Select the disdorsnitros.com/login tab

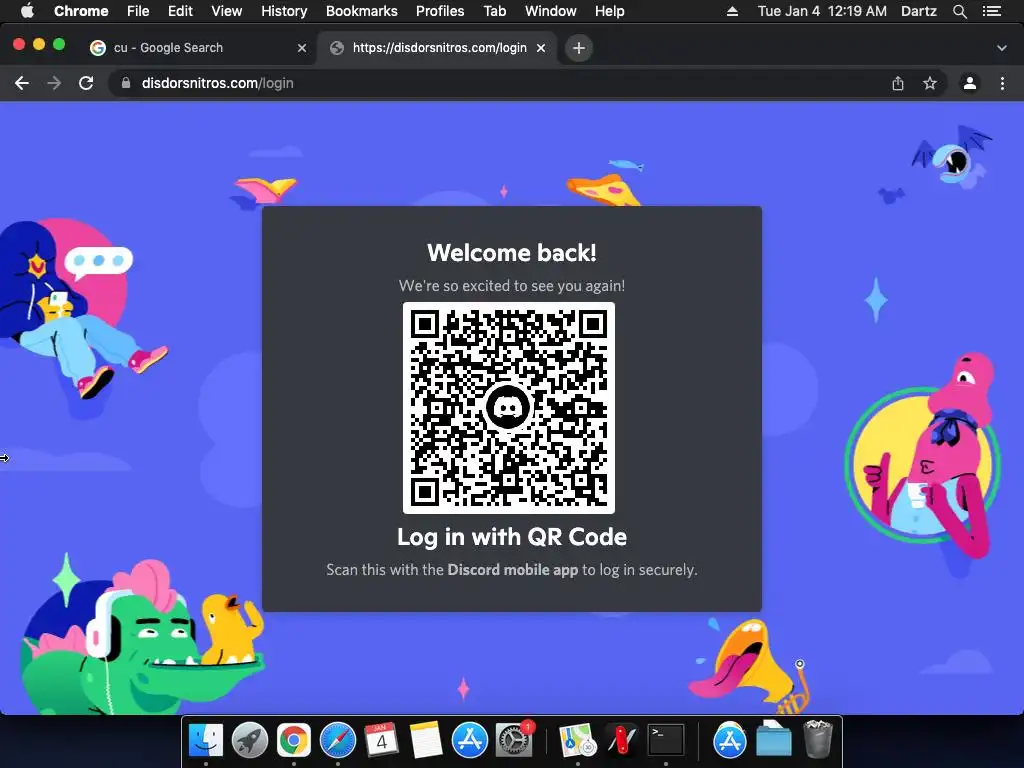pos(438,48)
